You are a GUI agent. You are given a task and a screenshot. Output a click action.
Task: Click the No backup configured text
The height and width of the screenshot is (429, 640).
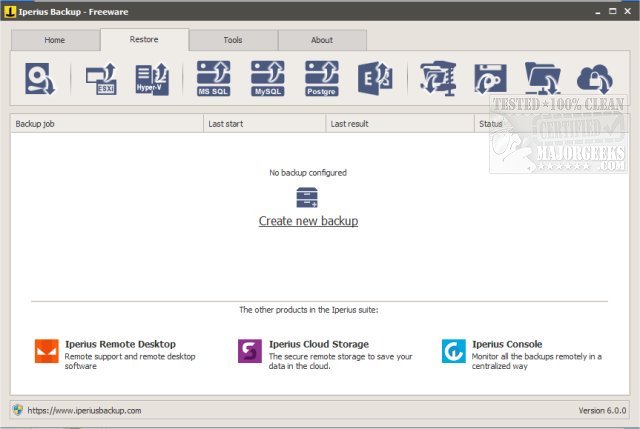tap(308, 173)
